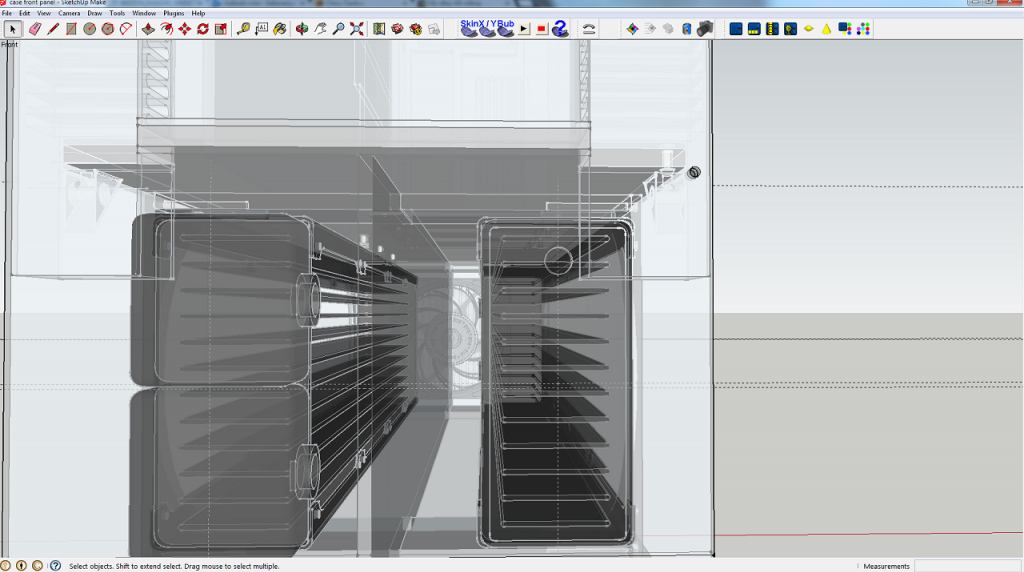Pick the Pencil line tool
1024x572 pixels.
point(53,29)
